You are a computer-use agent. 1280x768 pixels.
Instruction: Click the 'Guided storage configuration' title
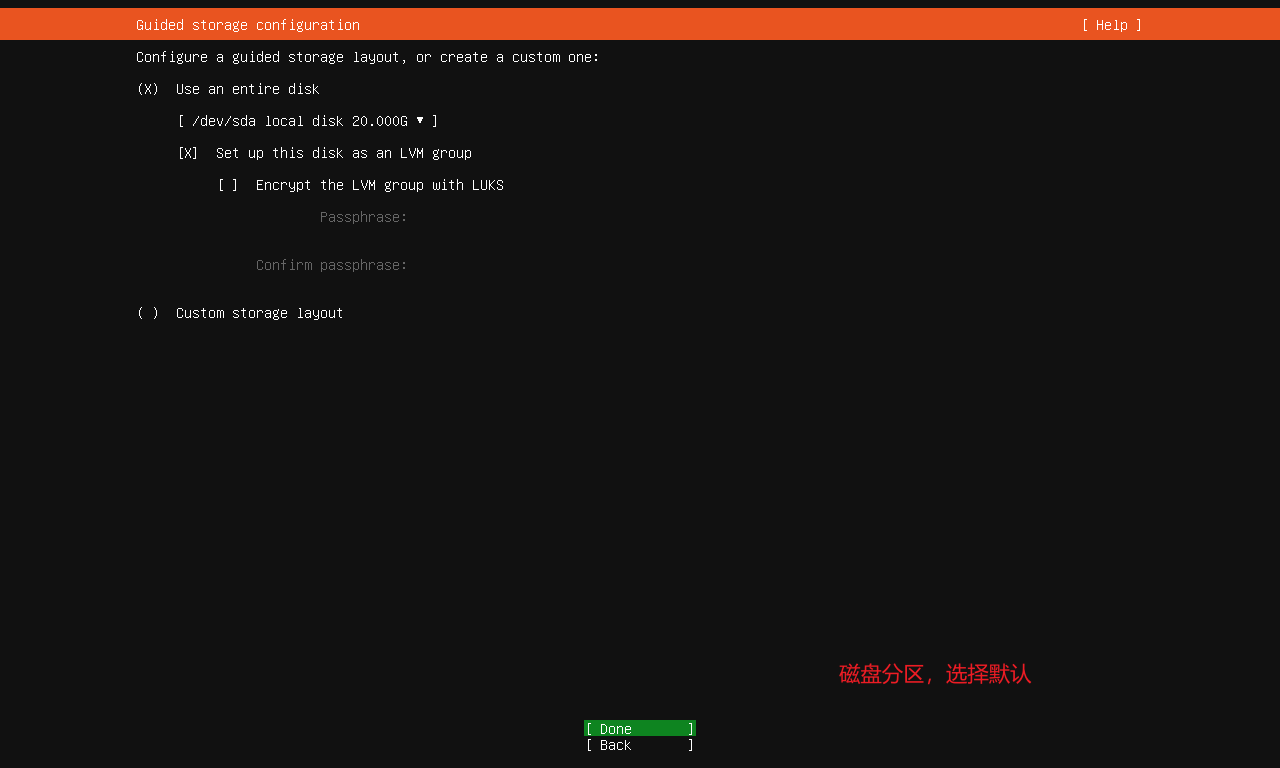tap(247, 25)
